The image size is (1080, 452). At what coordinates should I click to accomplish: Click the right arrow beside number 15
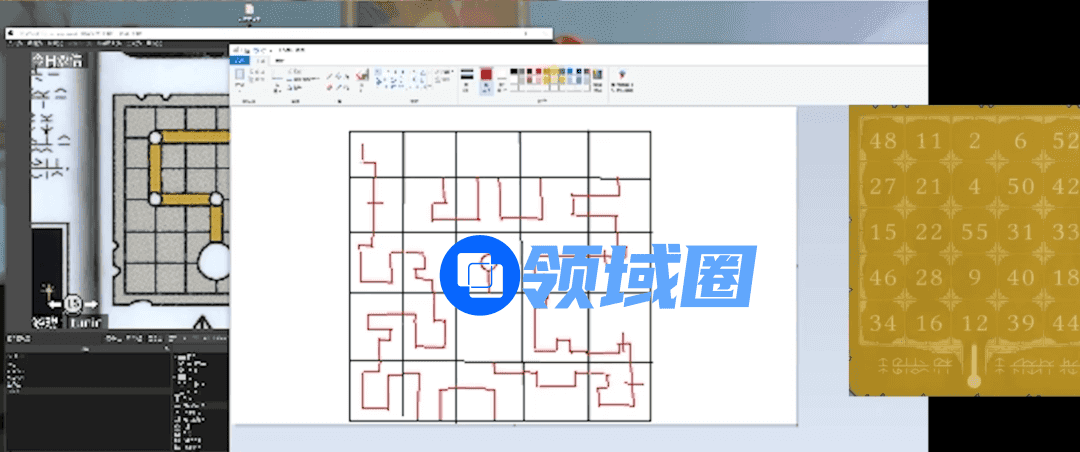(x=91, y=303)
